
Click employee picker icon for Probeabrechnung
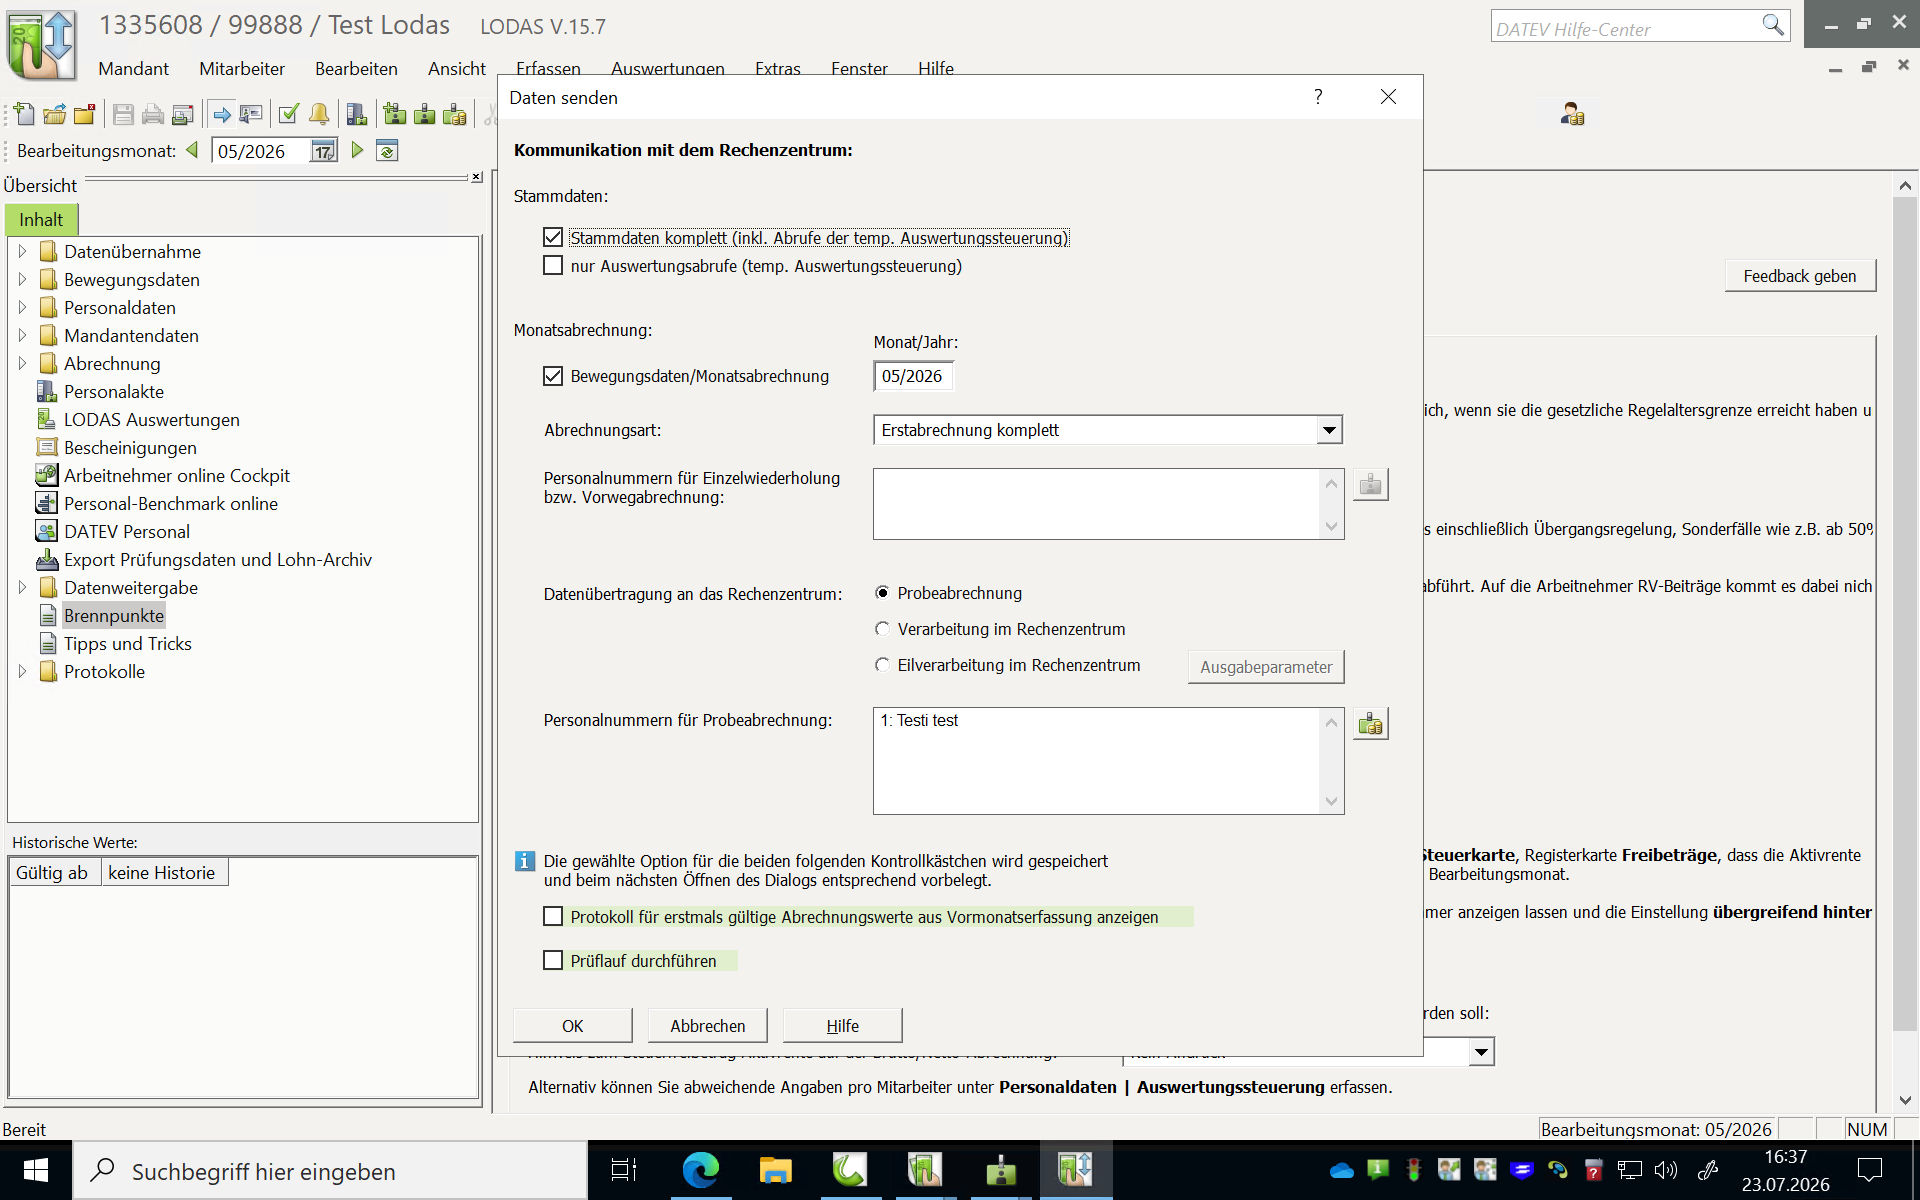click(x=1370, y=723)
